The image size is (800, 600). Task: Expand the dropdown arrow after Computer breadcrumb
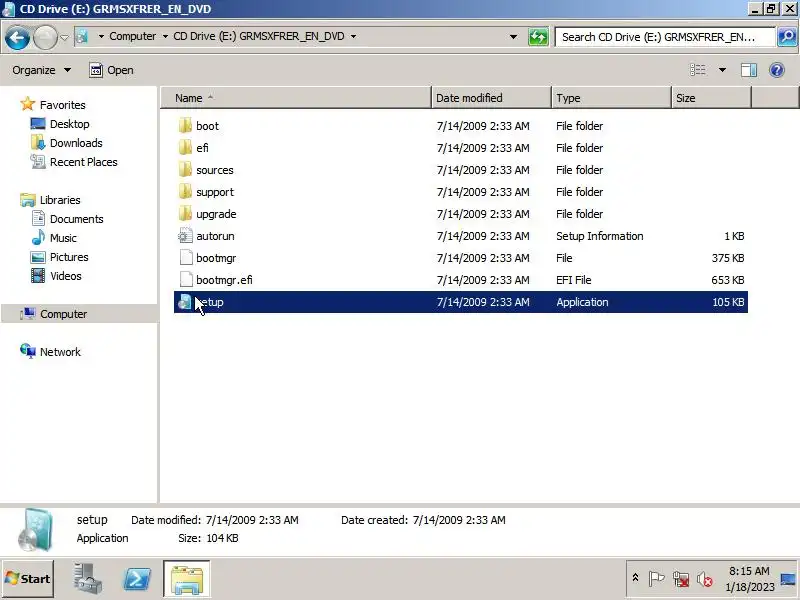165,36
